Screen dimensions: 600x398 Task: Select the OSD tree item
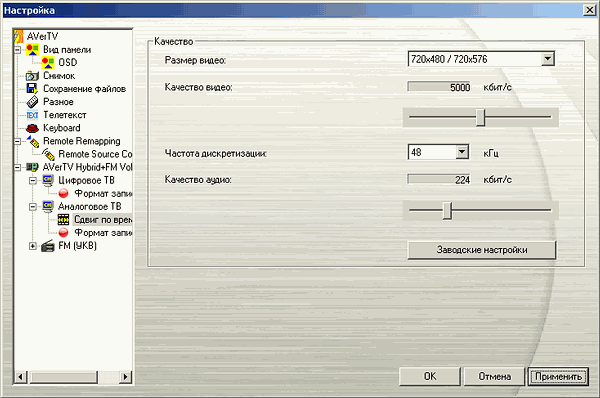click(x=68, y=62)
